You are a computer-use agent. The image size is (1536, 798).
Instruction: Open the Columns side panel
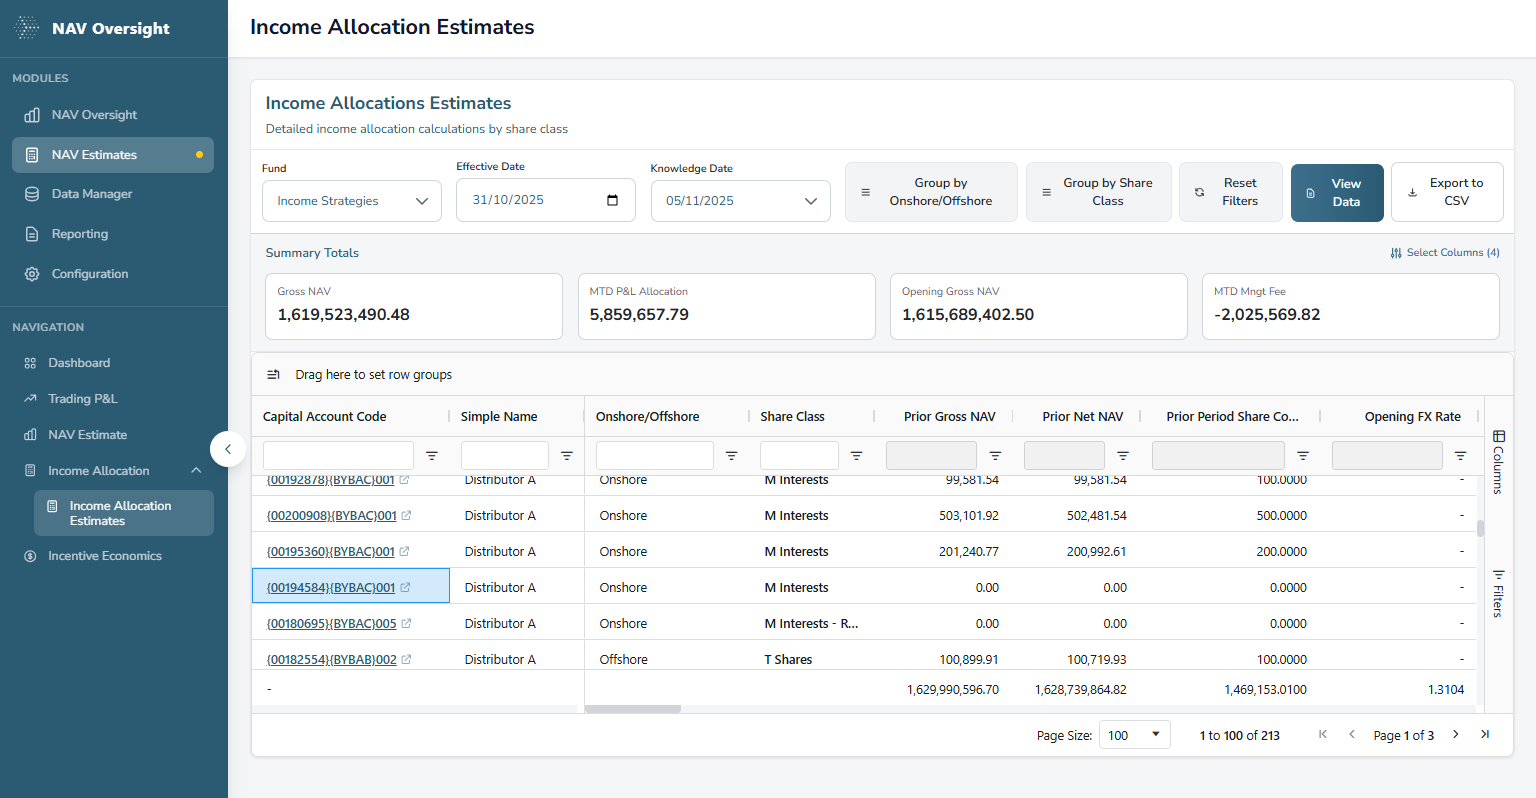pyautogui.click(x=1498, y=462)
